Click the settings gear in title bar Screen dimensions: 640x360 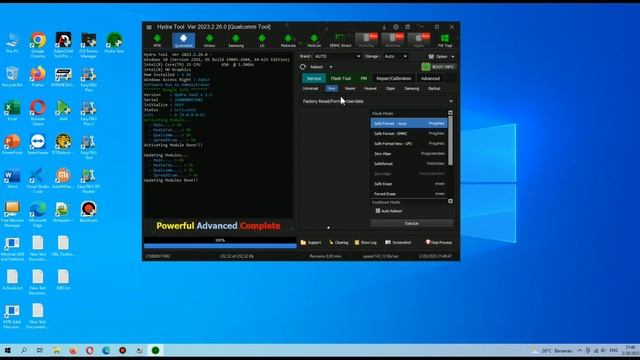[396, 27]
